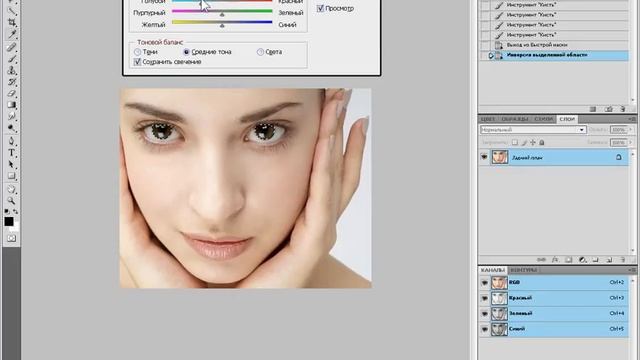640x360 pixels.
Task: Select the Hand tool
Action: [x=11, y=189]
